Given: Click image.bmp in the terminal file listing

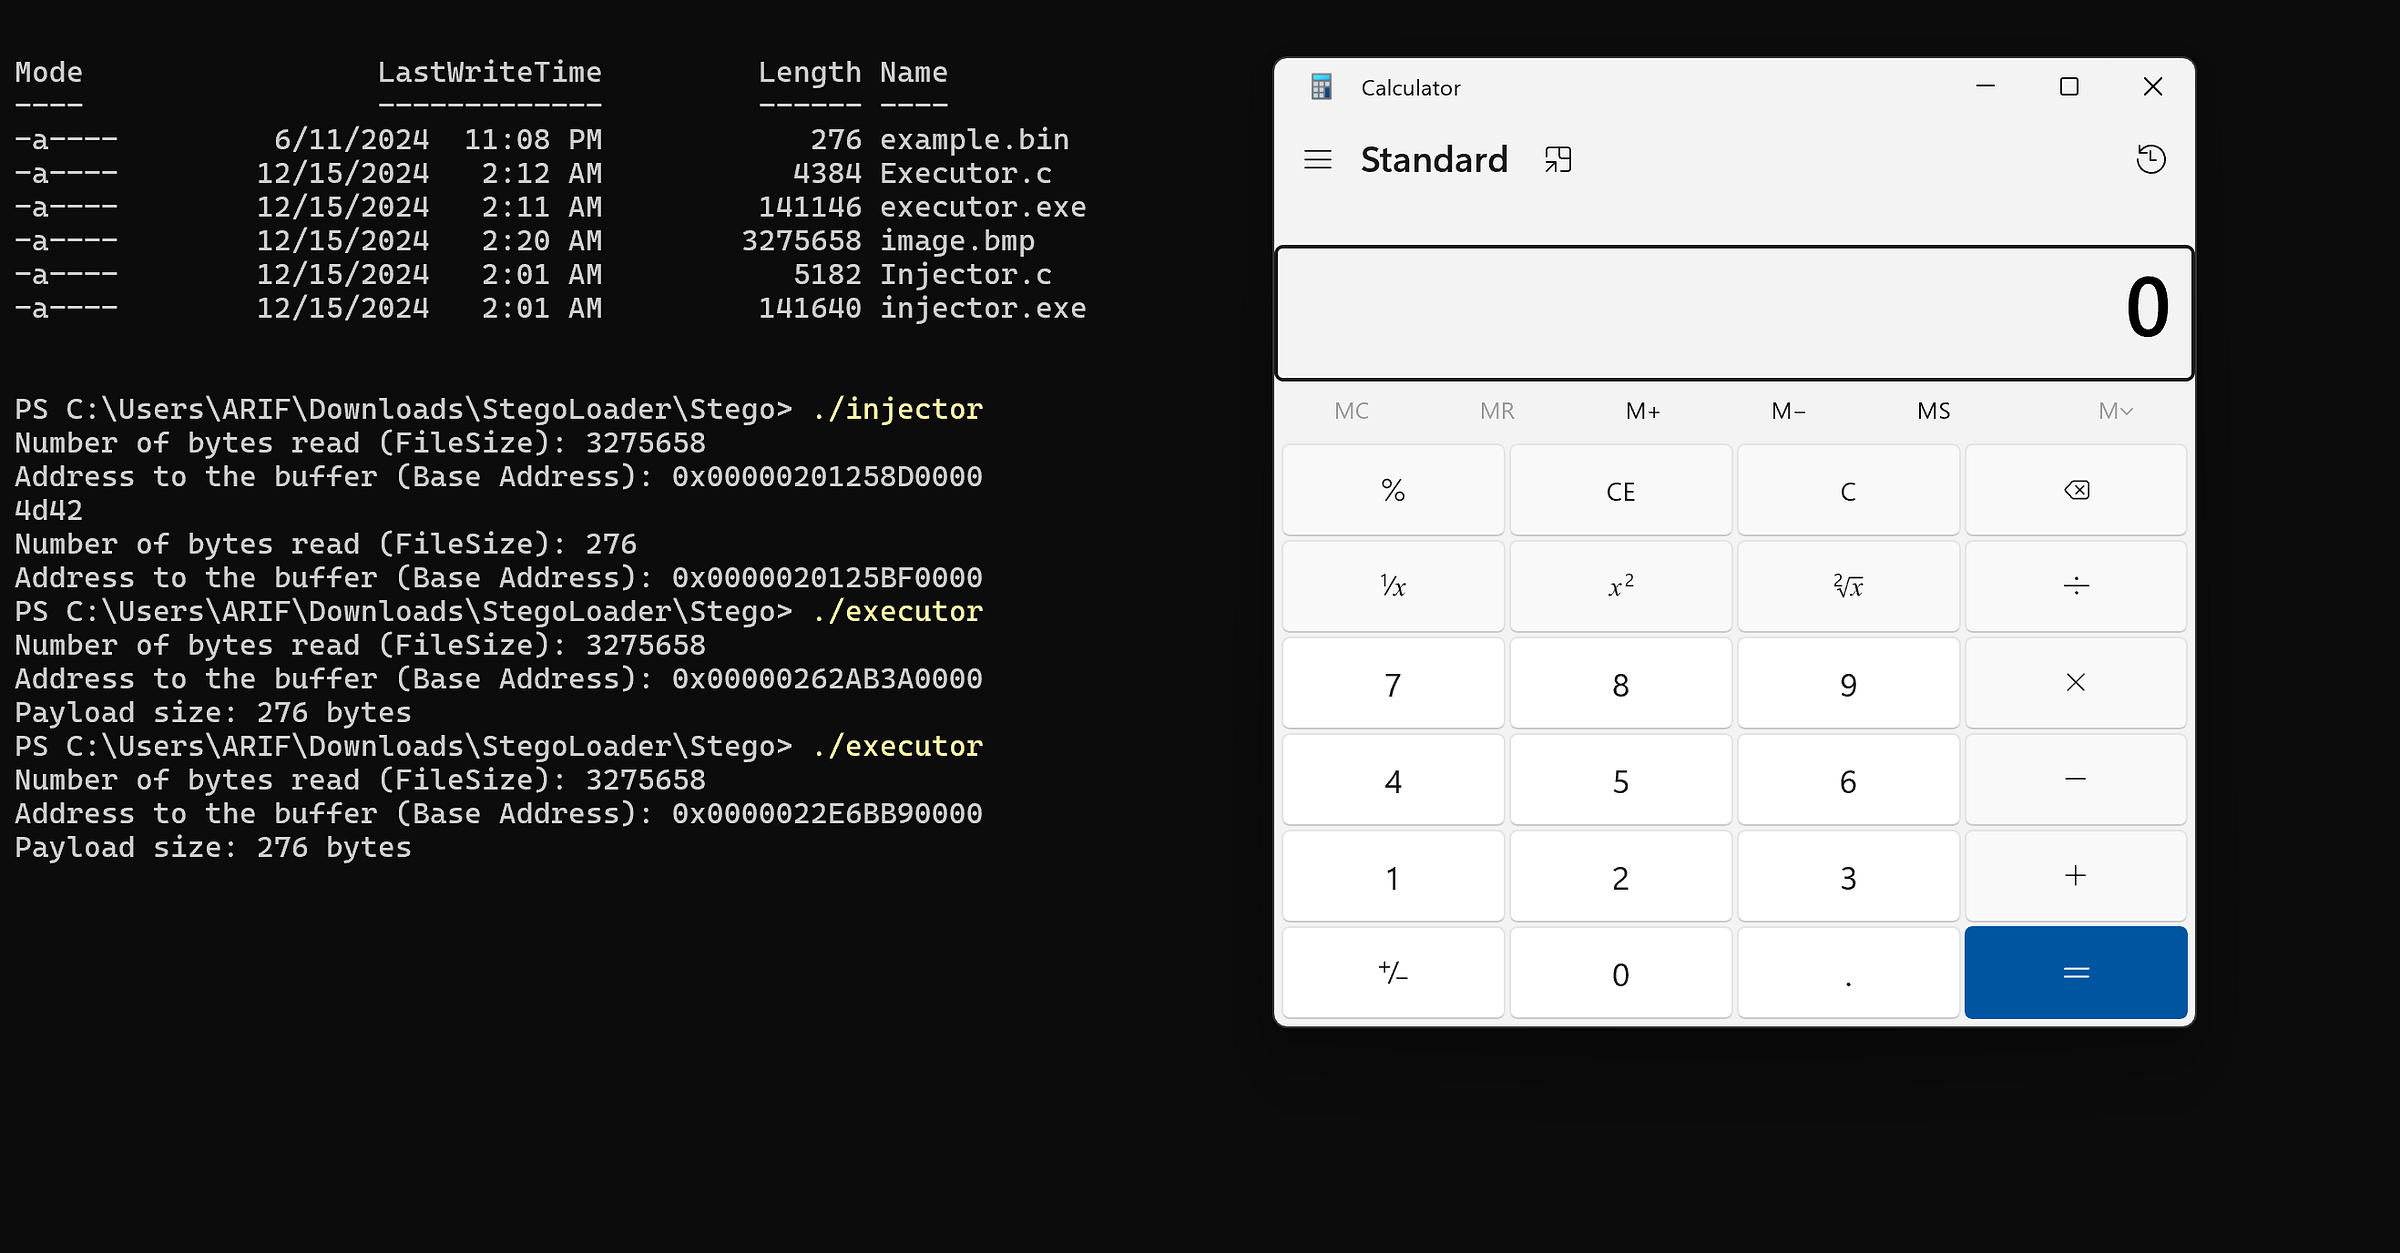Looking at the screenshot, I should [957, 241].
